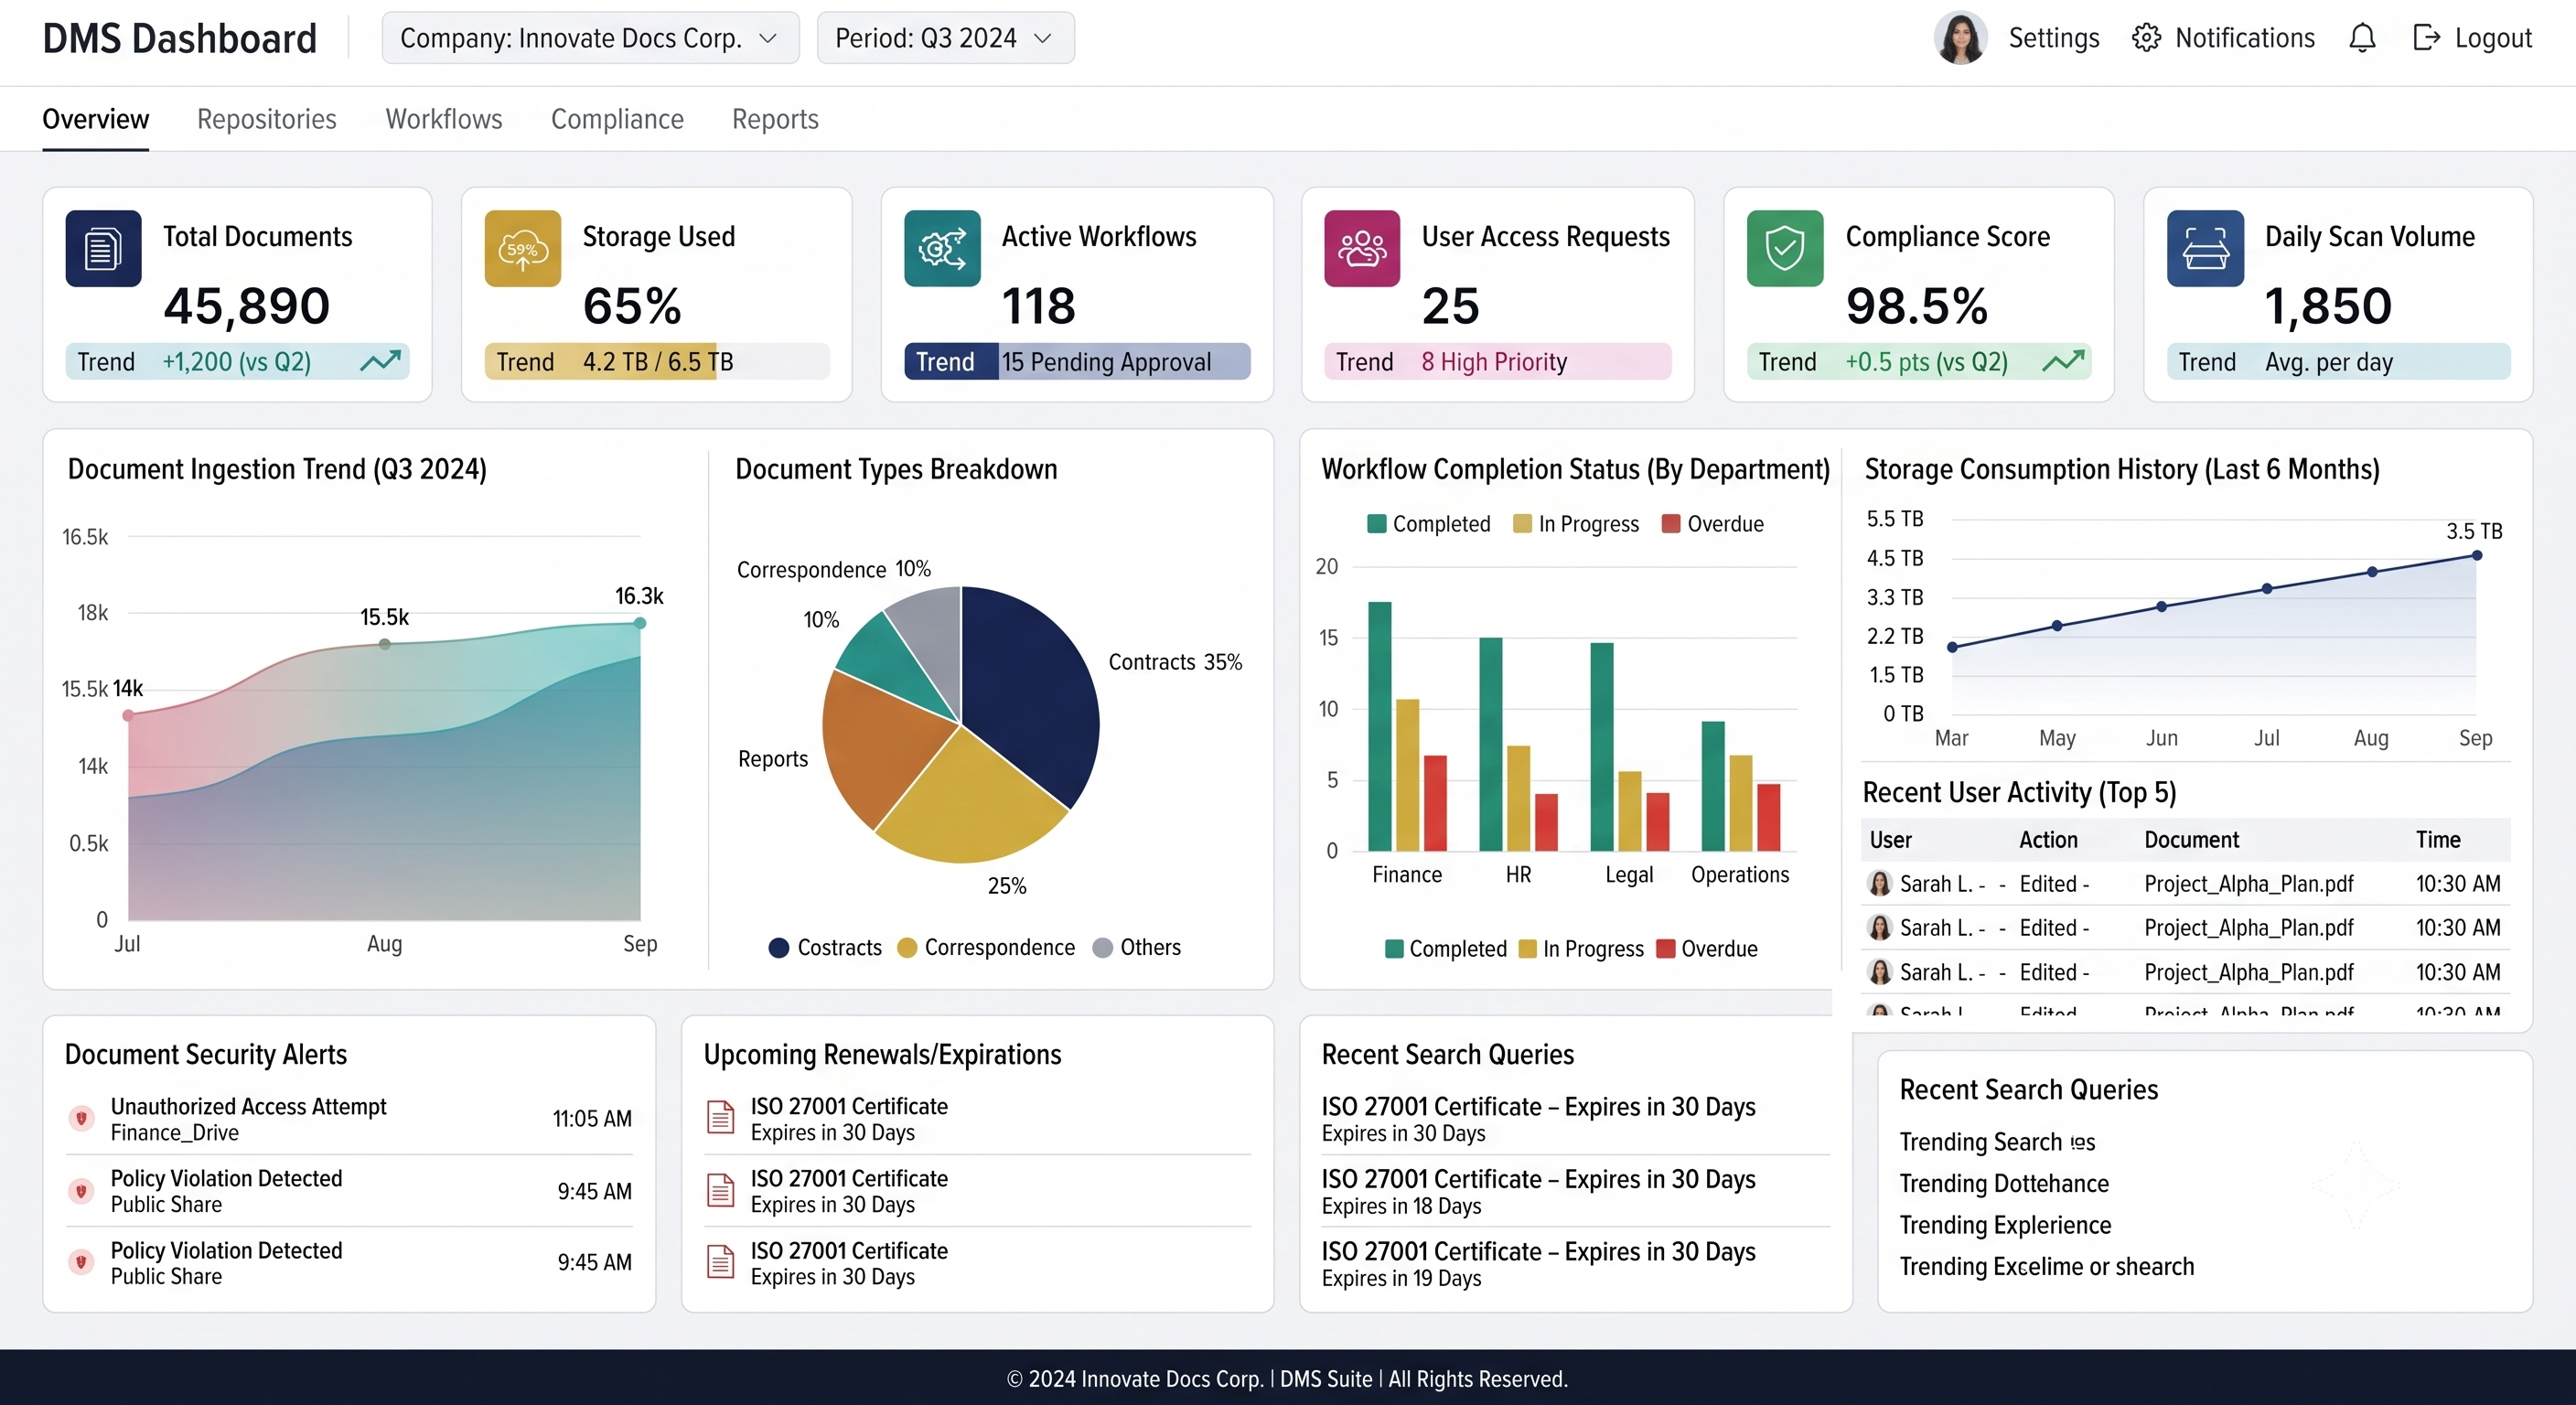Click the logout arrow icon
Viewport: 2576px width, 1405px height.
pyautogui.click(x=2425, y=38)
